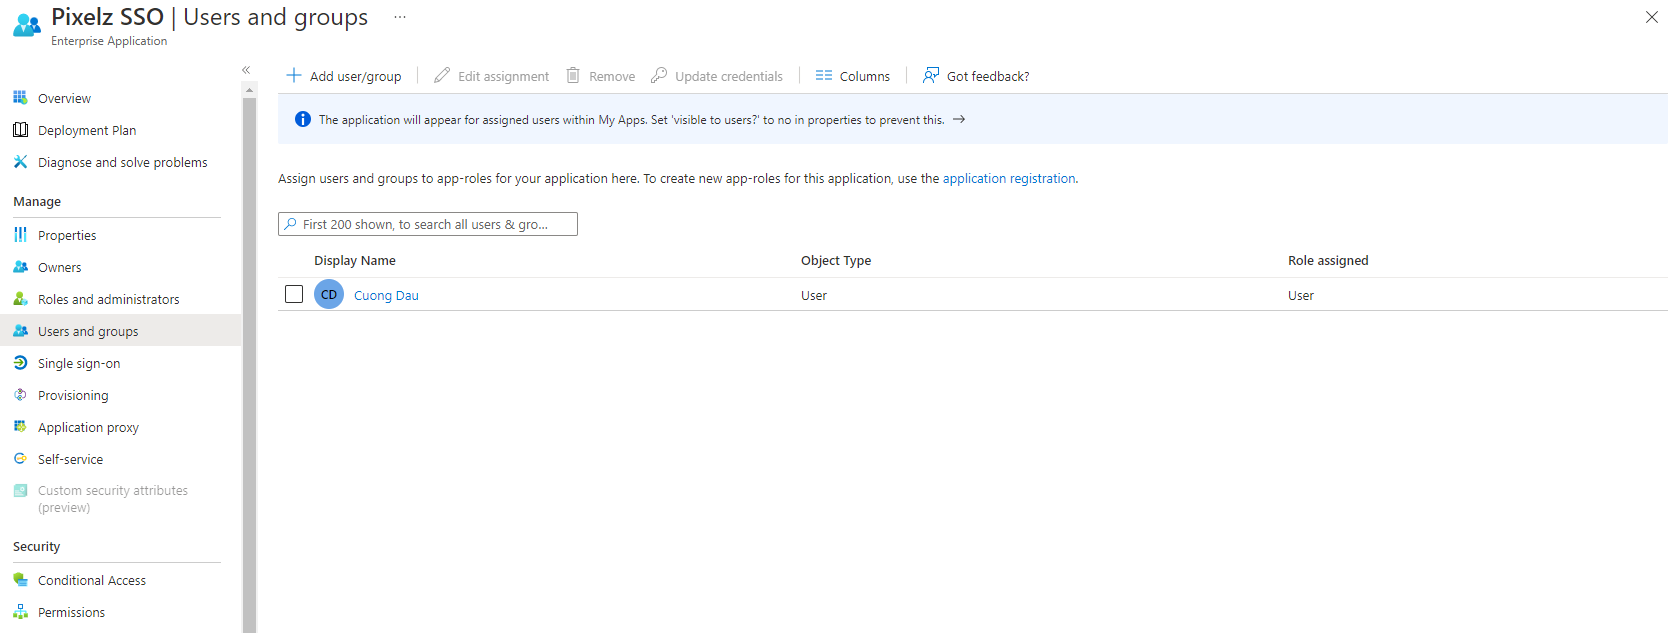Image resolution: width=1671 pixels, height=633 pixels.
Task: Sort by Role assigned column header
Action: pos(1328,260)
